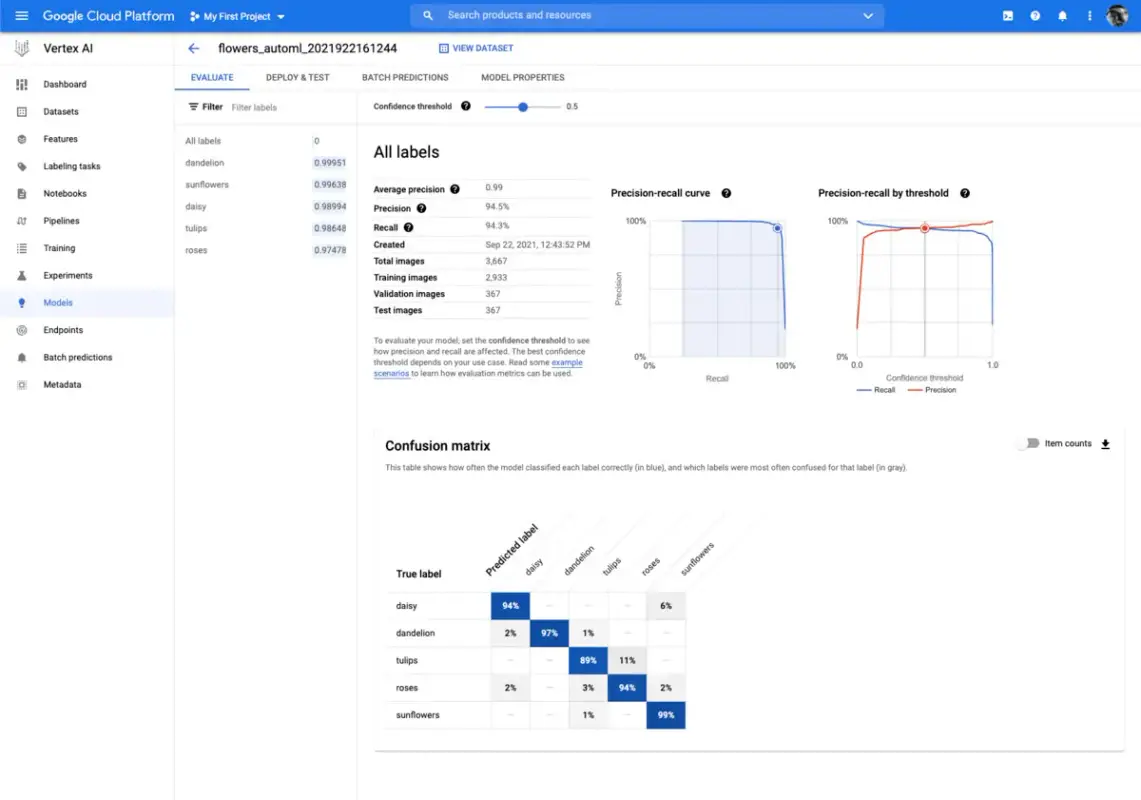Open the Datasets sidebar icon
Viewport: 1141px width, 800px height.
[22, 111]
